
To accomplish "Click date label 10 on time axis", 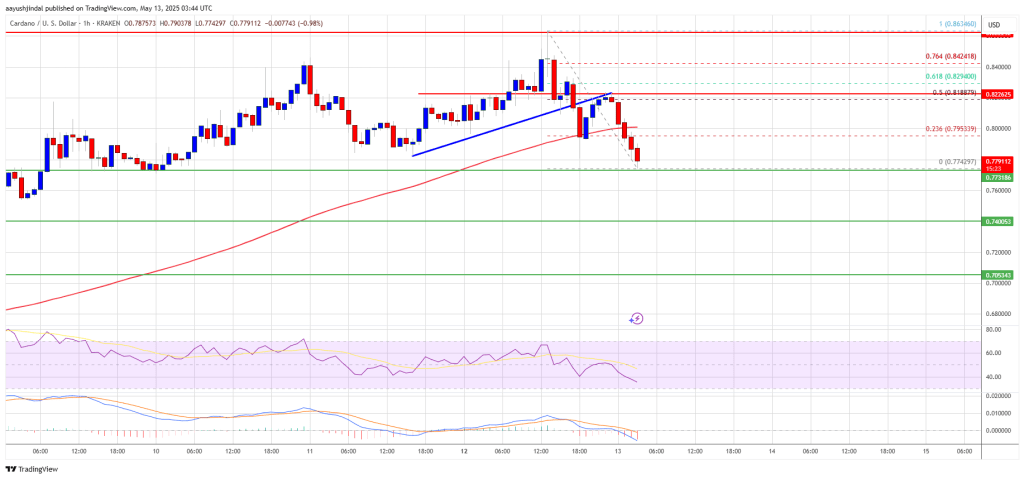I will [x=155, y=451].
